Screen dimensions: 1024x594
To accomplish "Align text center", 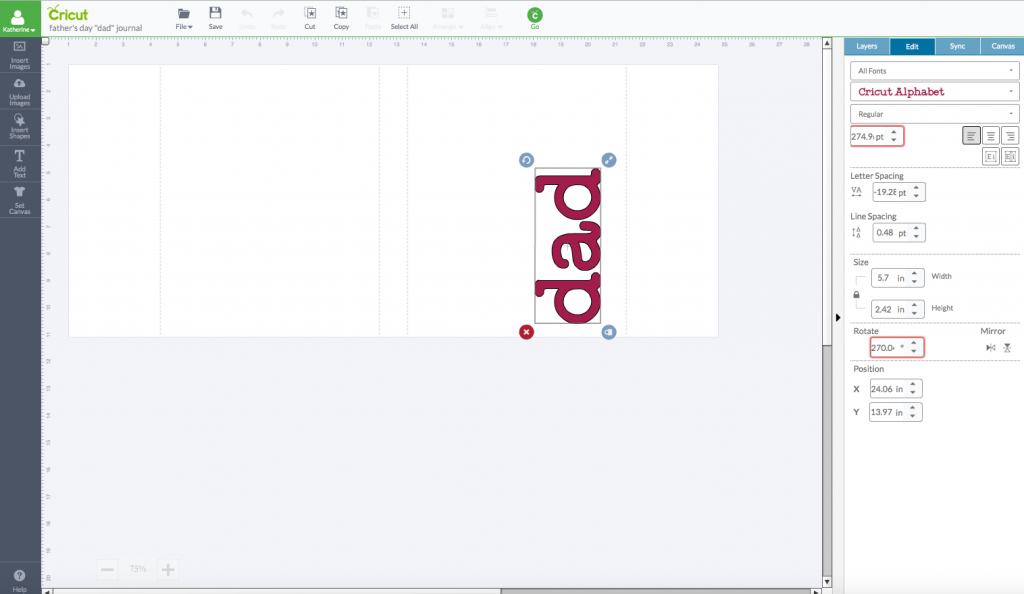I will (991, 136).
